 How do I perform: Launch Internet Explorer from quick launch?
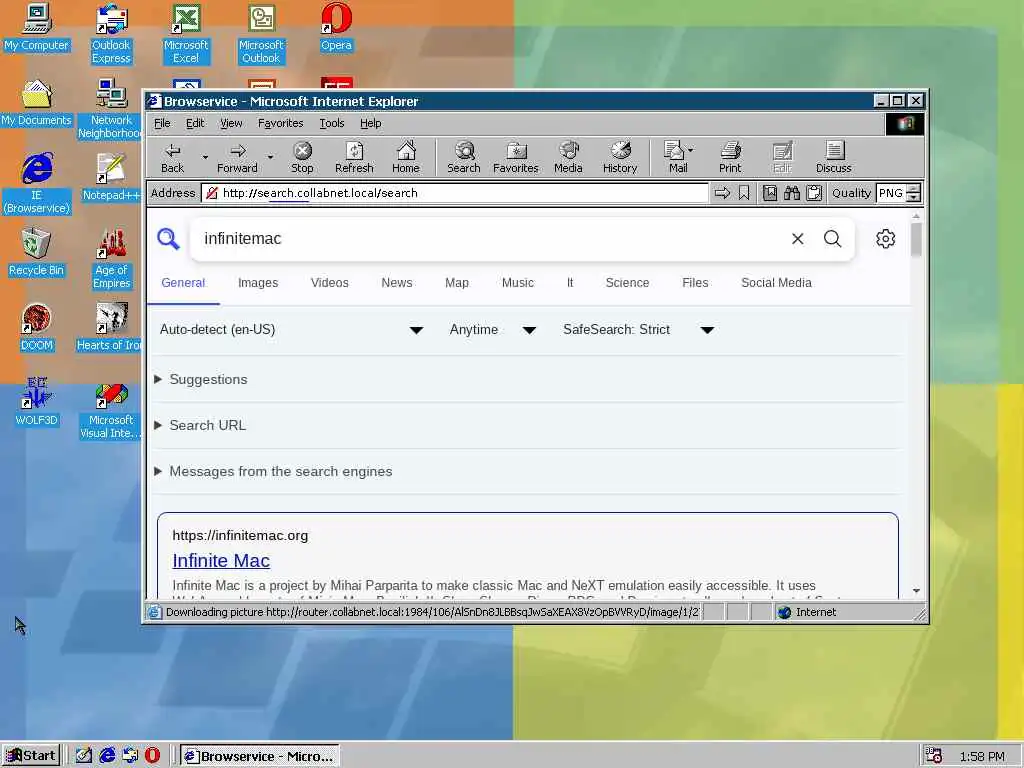[107, 756]
